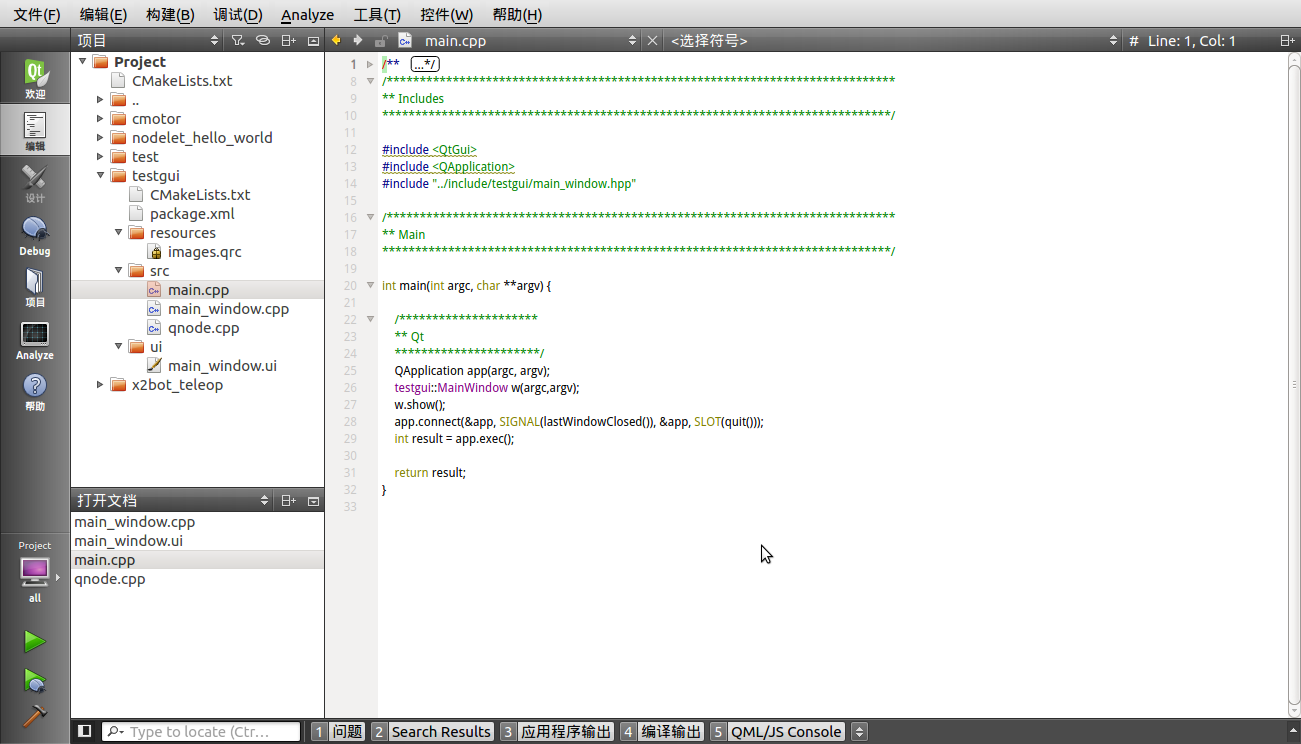Start debugging with the Run-debug icon
This screenshot has height=744, width=1301.
click(x=35, y=681)
